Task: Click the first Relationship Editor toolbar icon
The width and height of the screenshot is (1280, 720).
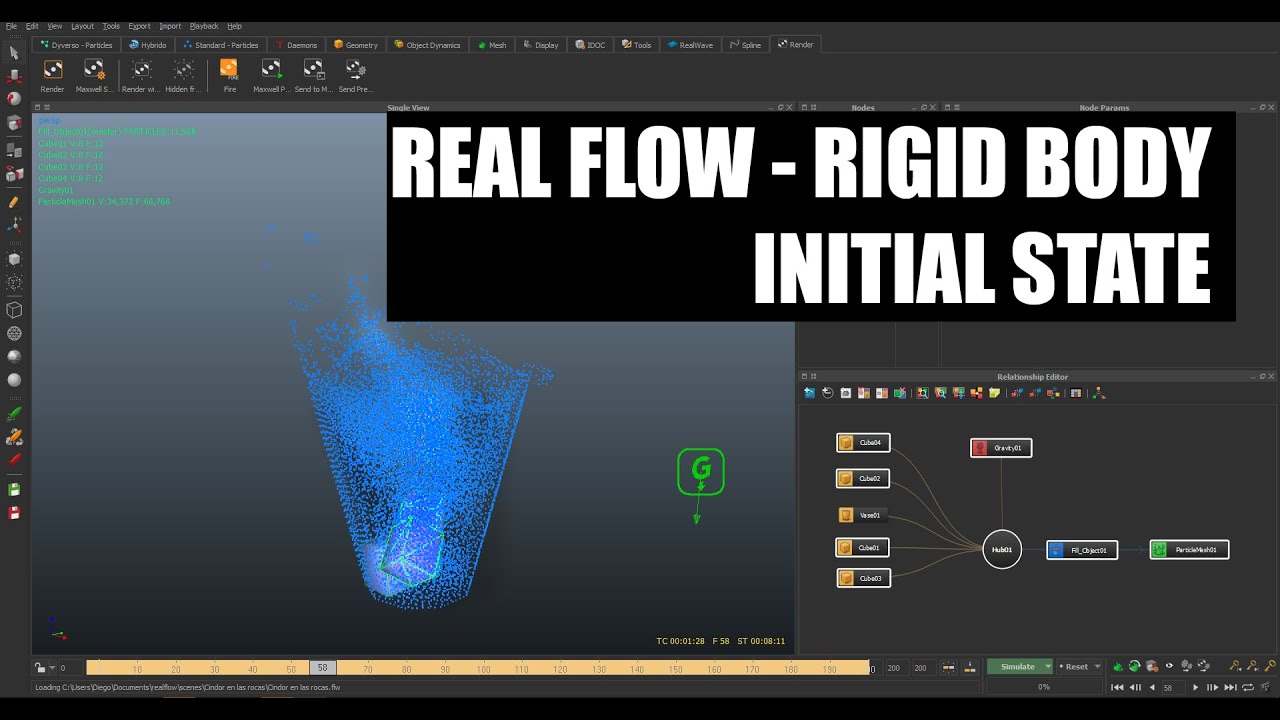Action: click(810, 393)
